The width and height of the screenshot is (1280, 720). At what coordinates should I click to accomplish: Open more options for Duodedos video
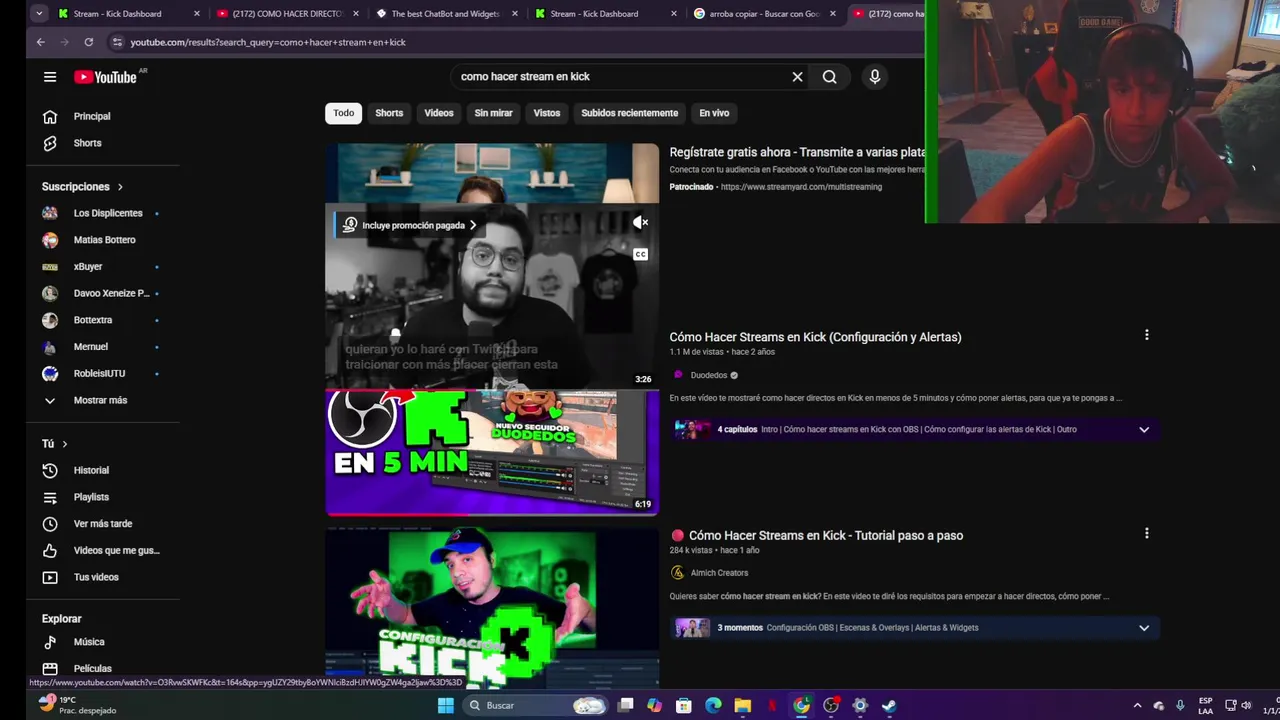(x=1146, y=335)
